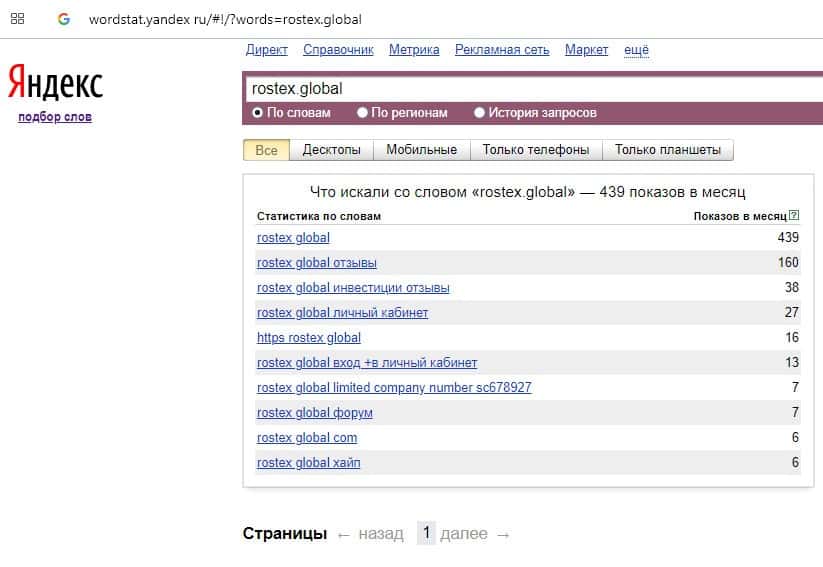Click the 439 count in first row
Screen dimensions: 823x567
[788, 237]
